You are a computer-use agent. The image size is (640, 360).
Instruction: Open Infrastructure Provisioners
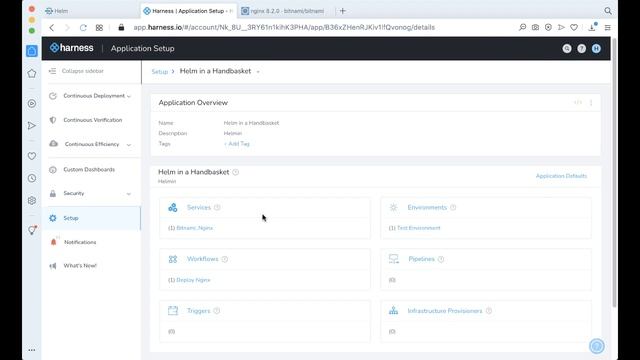445,311
